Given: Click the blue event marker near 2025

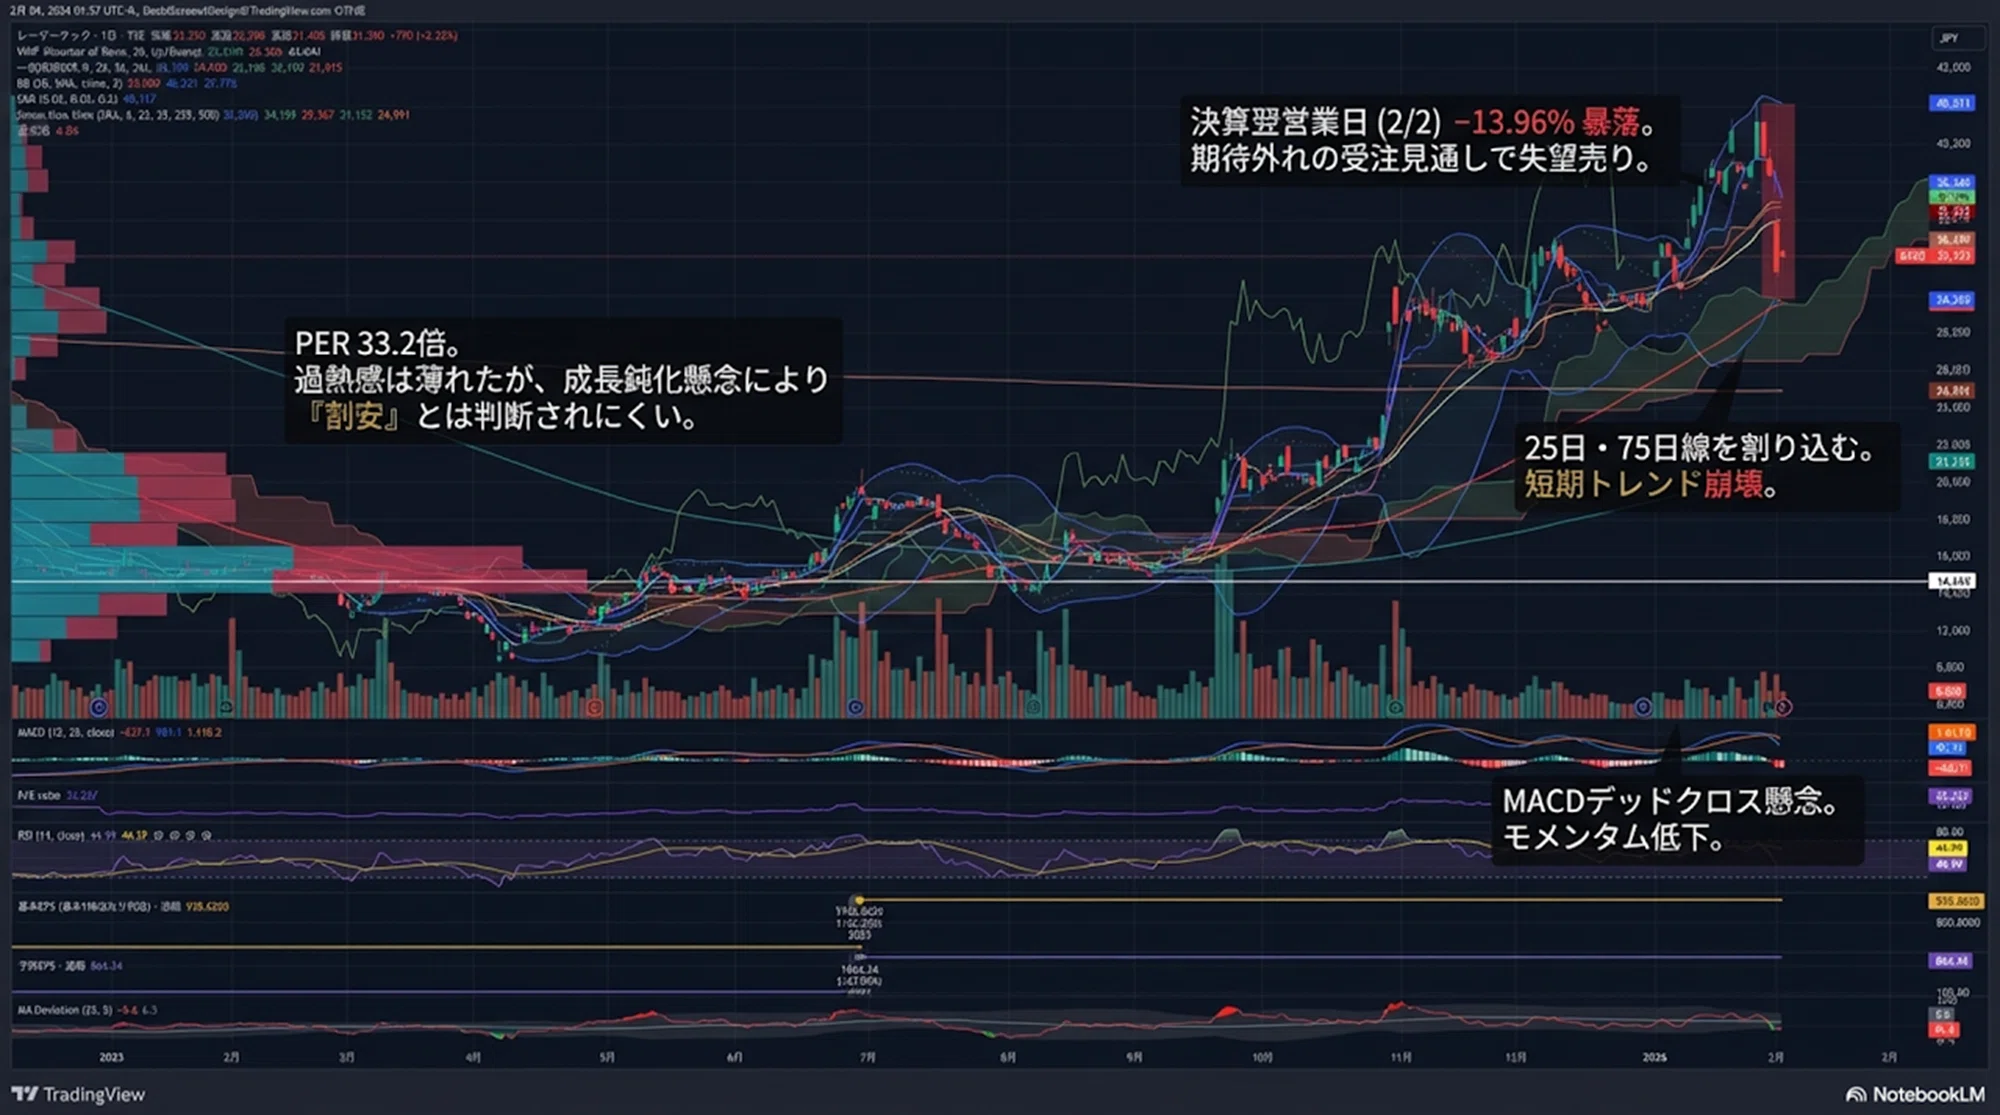Looking at the screenshot, I should coord(1643,707).
